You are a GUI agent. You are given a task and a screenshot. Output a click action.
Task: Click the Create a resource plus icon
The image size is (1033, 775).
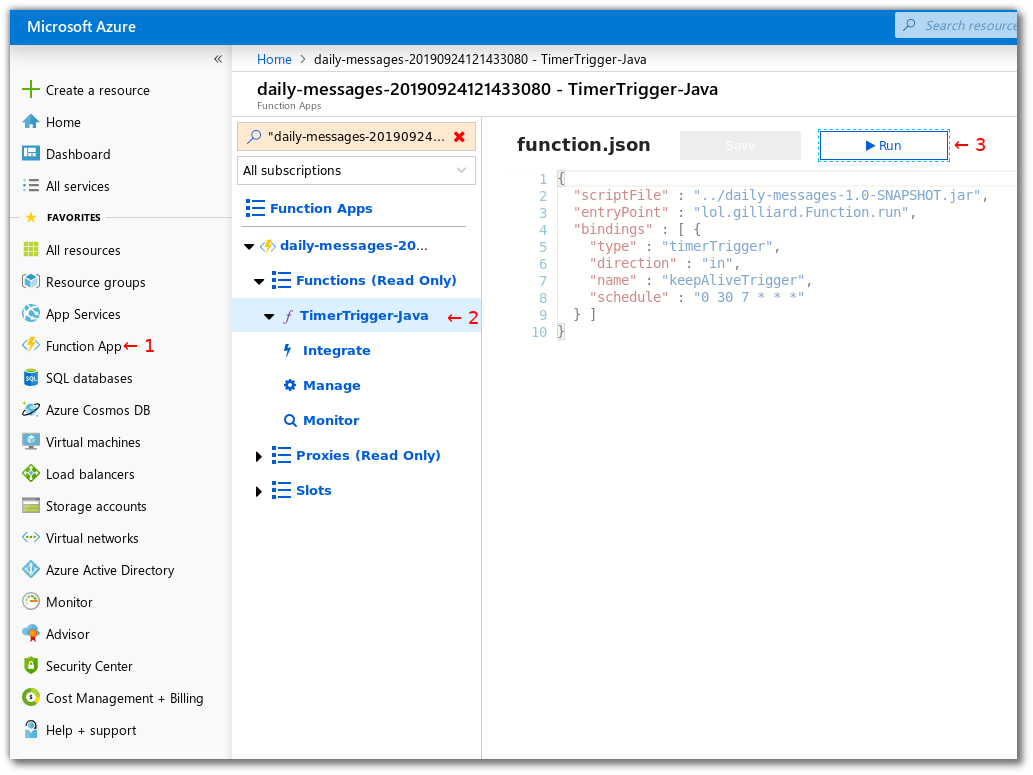tap(30, 90)
